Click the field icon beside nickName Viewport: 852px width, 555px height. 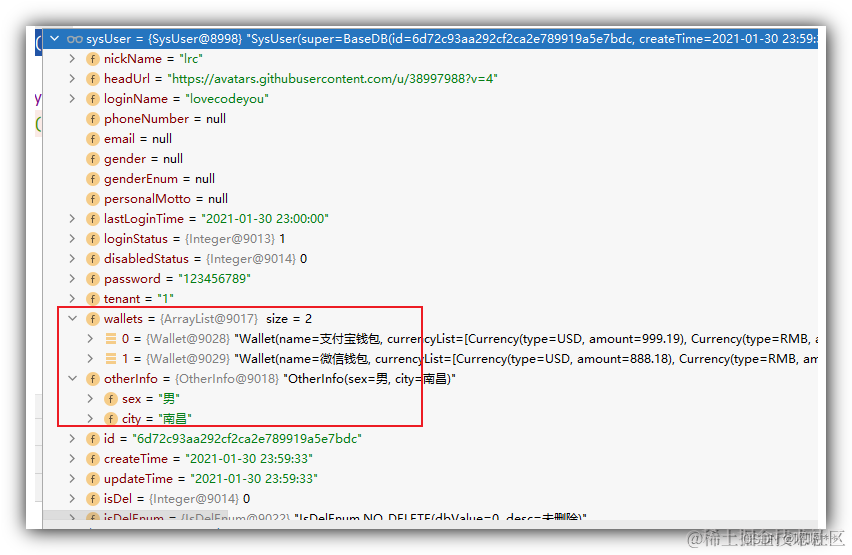93,59
